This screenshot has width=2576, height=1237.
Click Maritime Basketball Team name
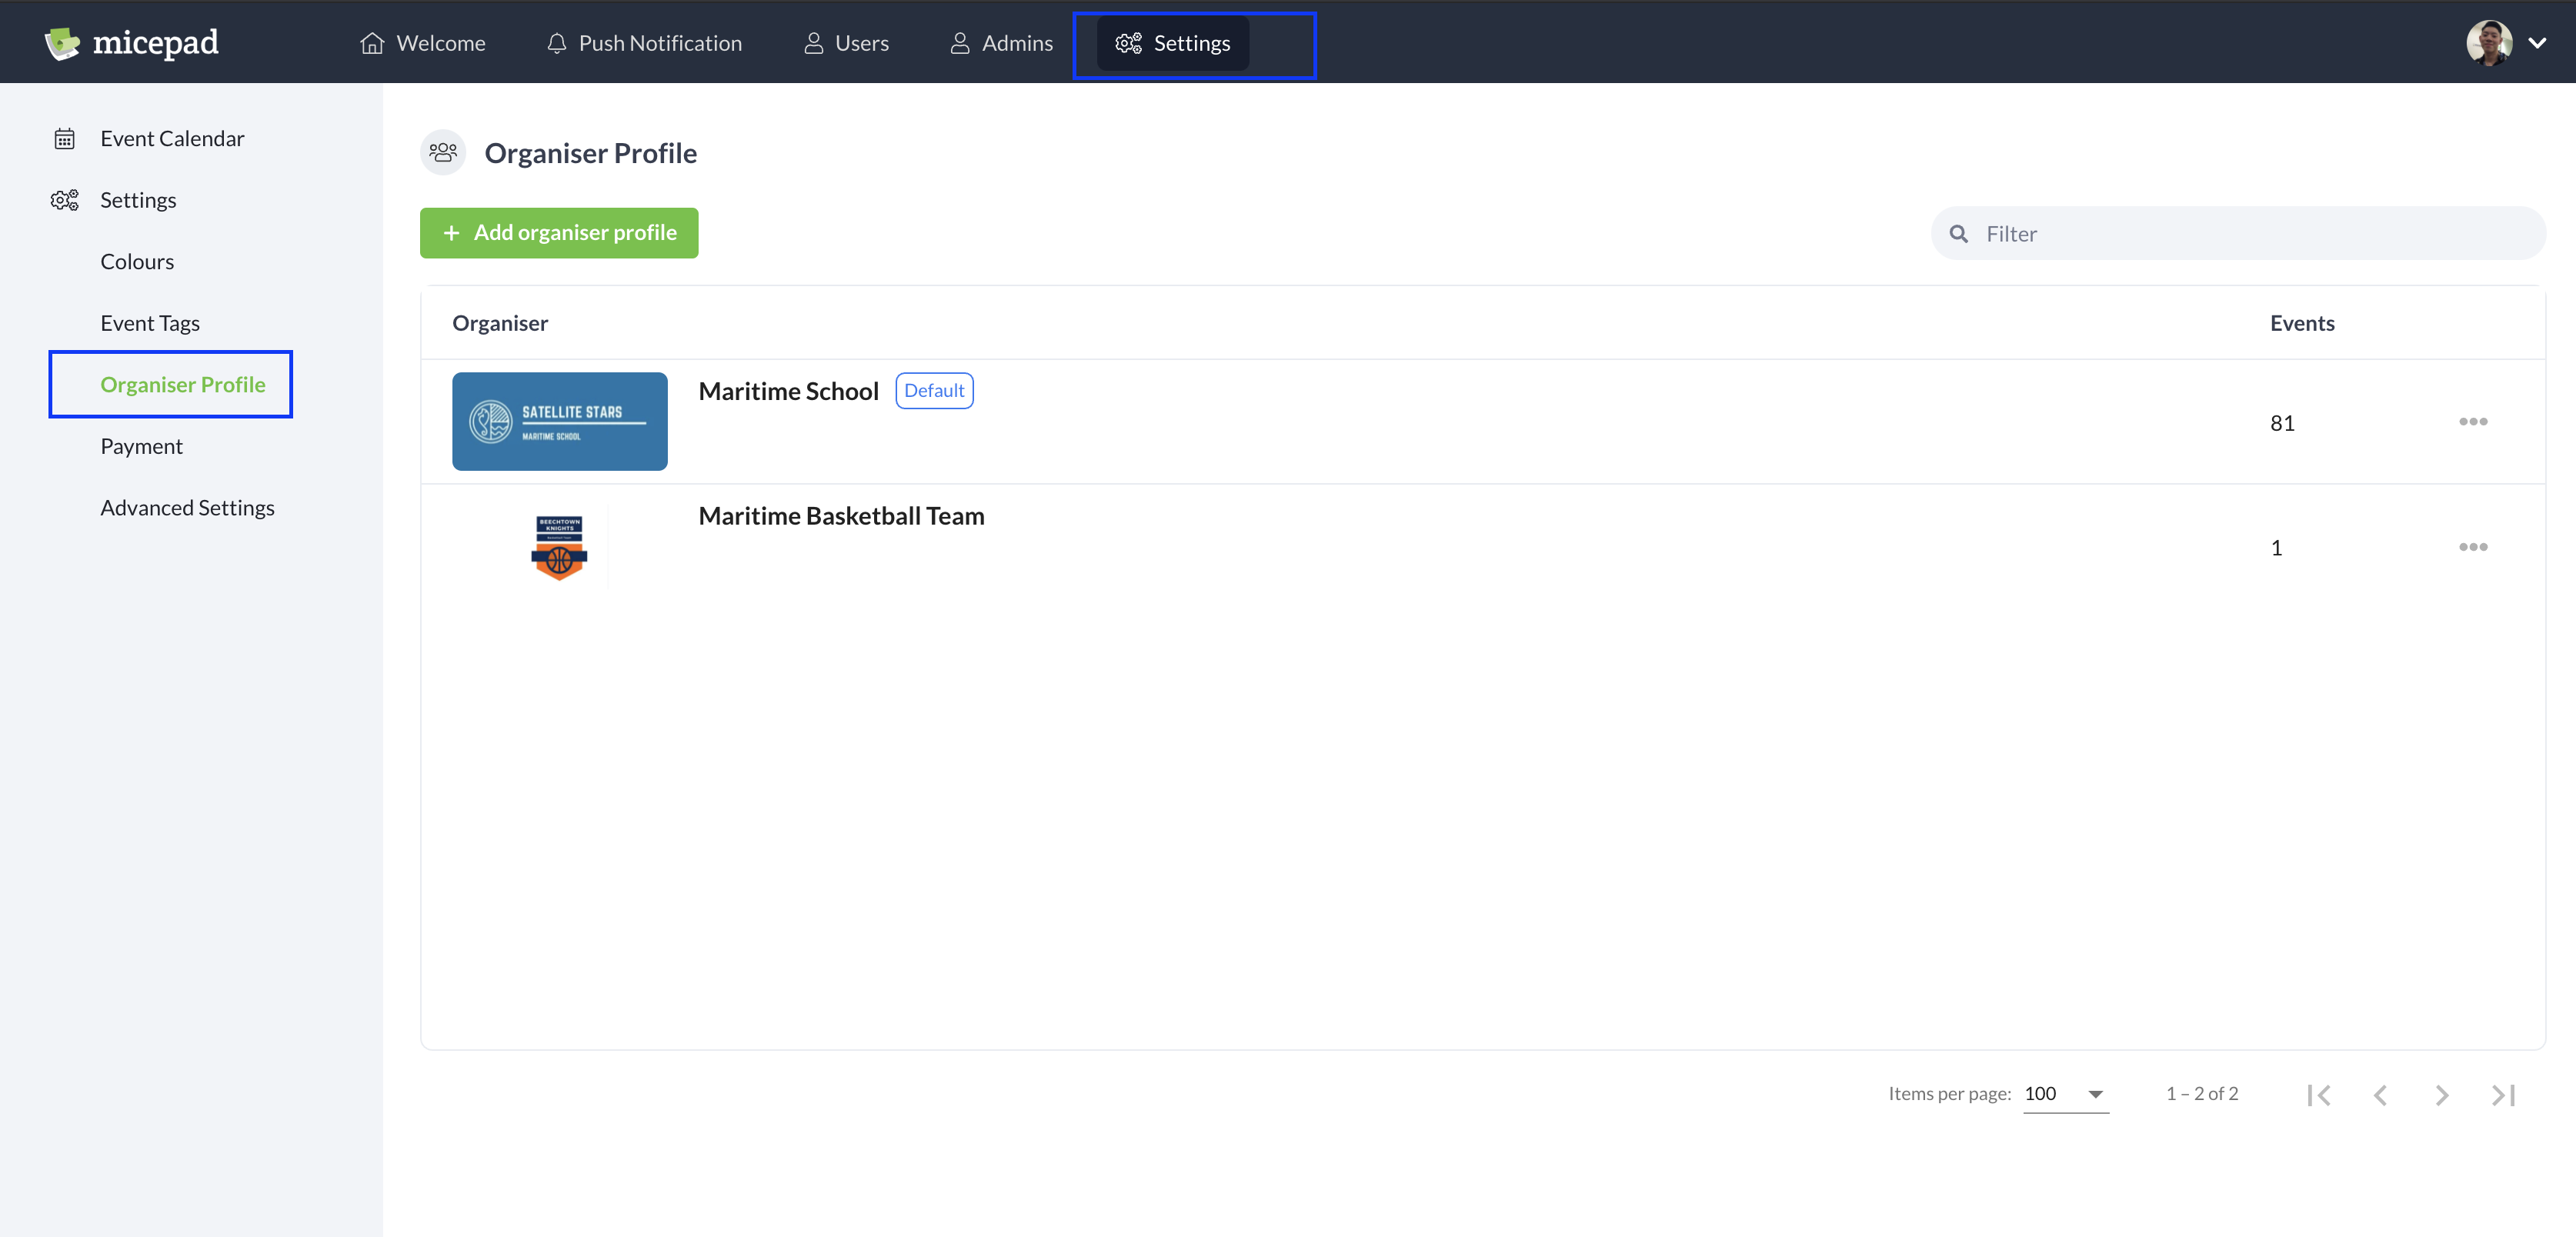coord(841,516)
